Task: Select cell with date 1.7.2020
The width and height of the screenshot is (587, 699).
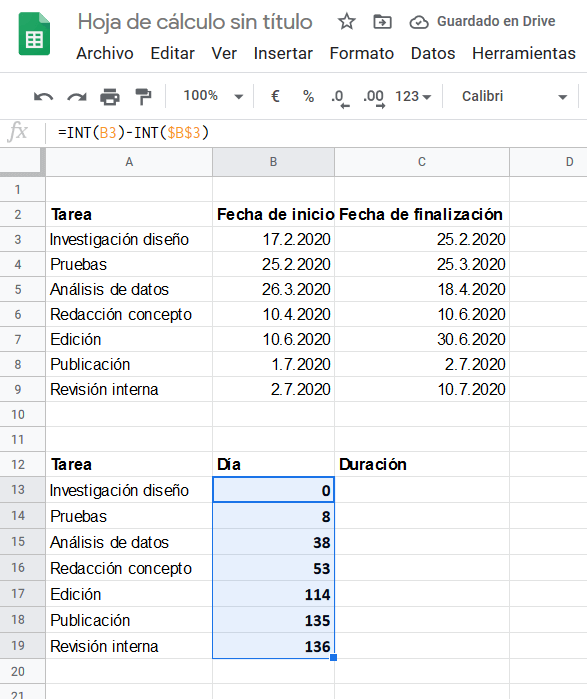Action: point(273,364)
